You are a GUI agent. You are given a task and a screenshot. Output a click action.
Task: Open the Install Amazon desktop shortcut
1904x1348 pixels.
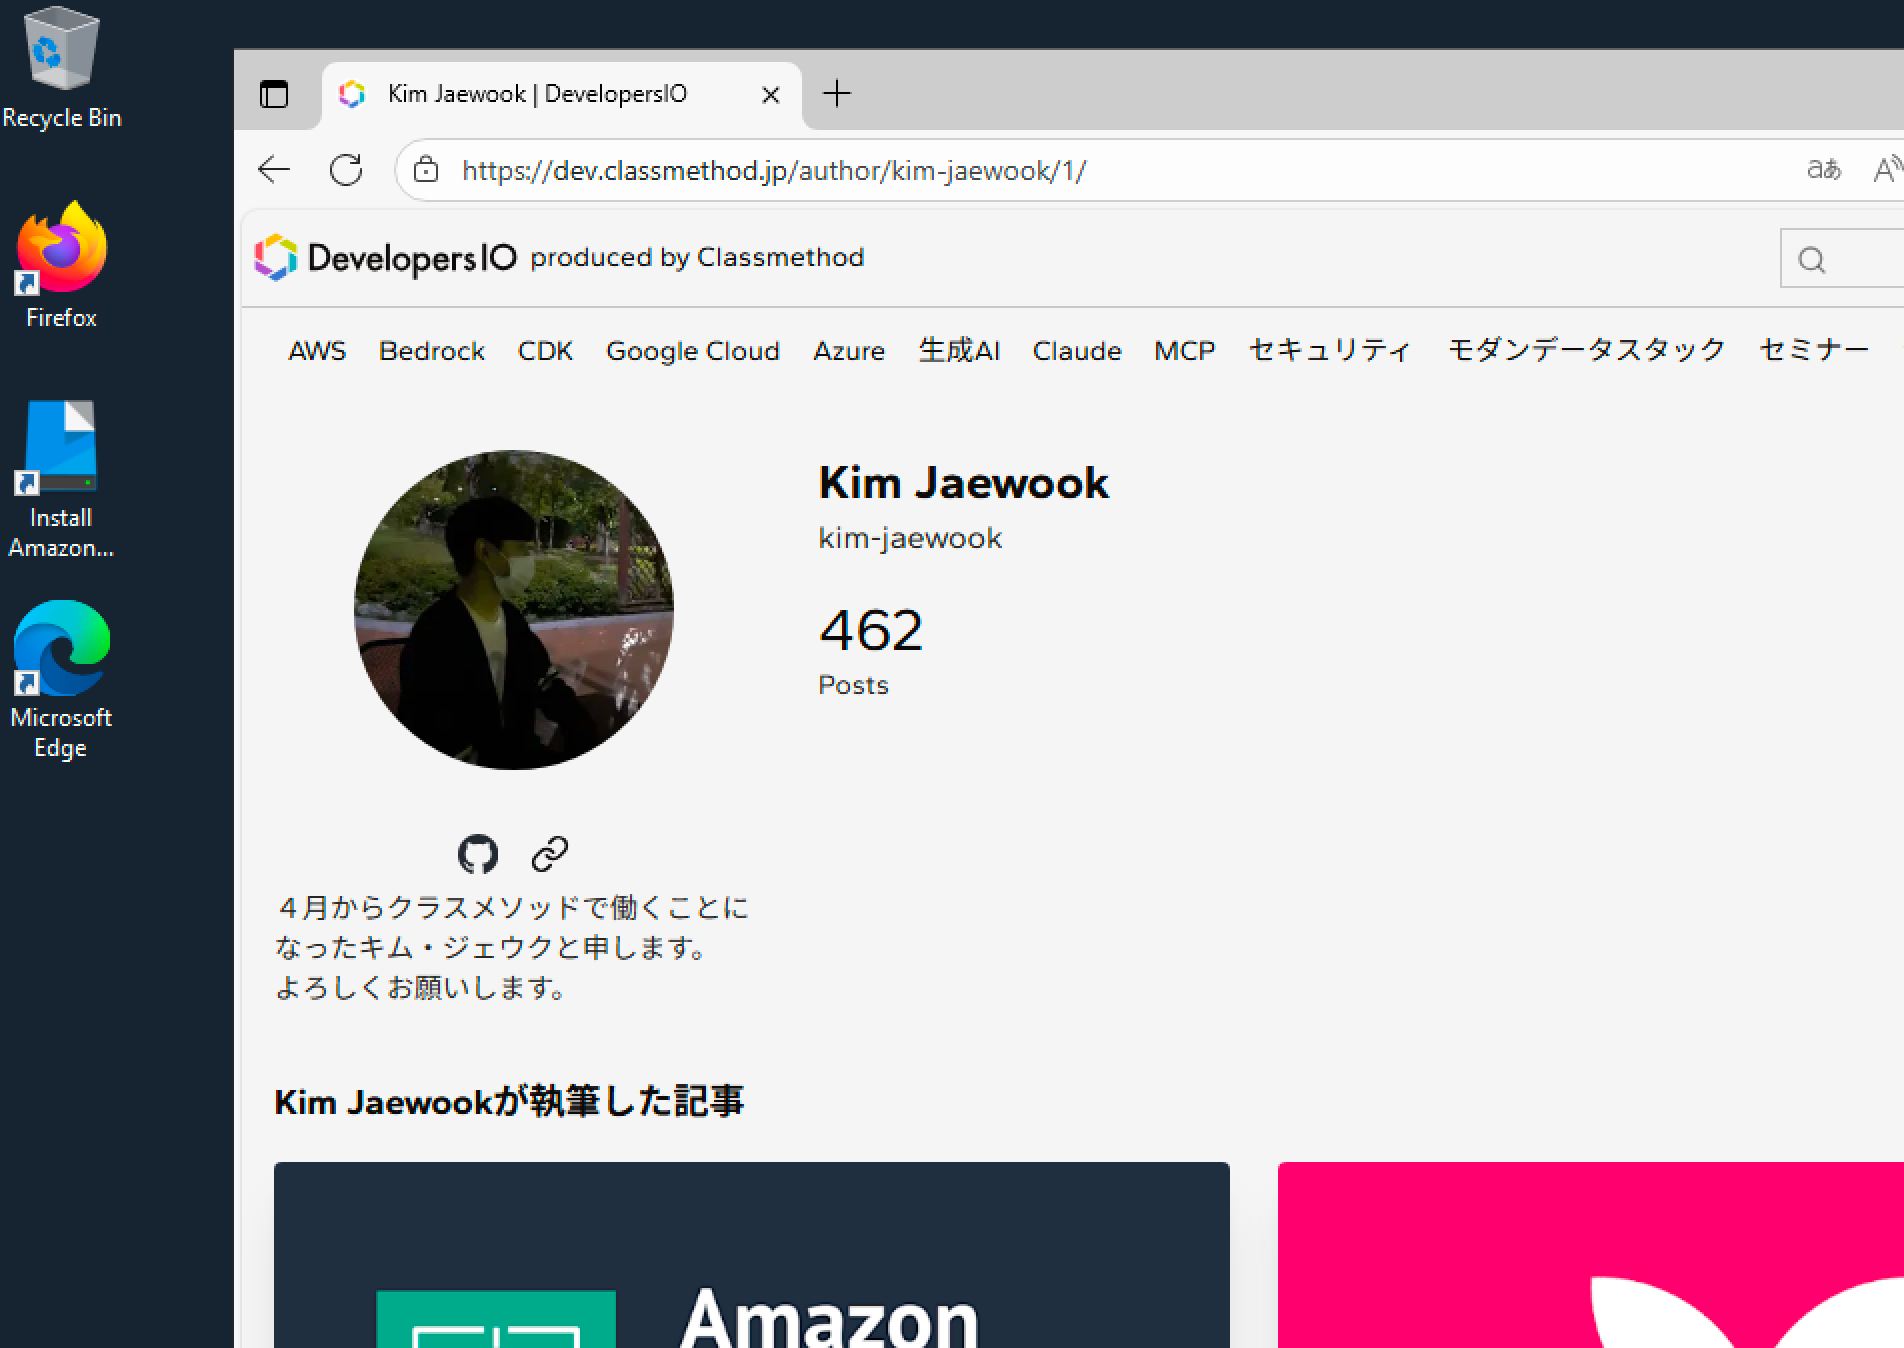(61, 480)
